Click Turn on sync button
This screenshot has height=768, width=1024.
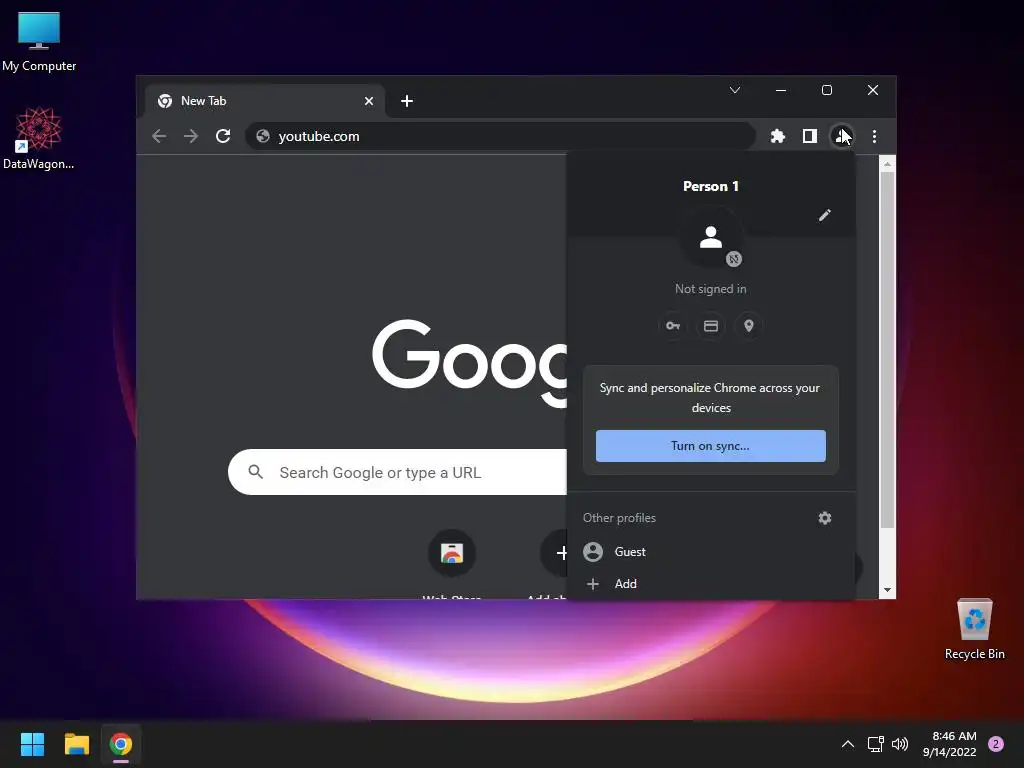pos(711,445)
